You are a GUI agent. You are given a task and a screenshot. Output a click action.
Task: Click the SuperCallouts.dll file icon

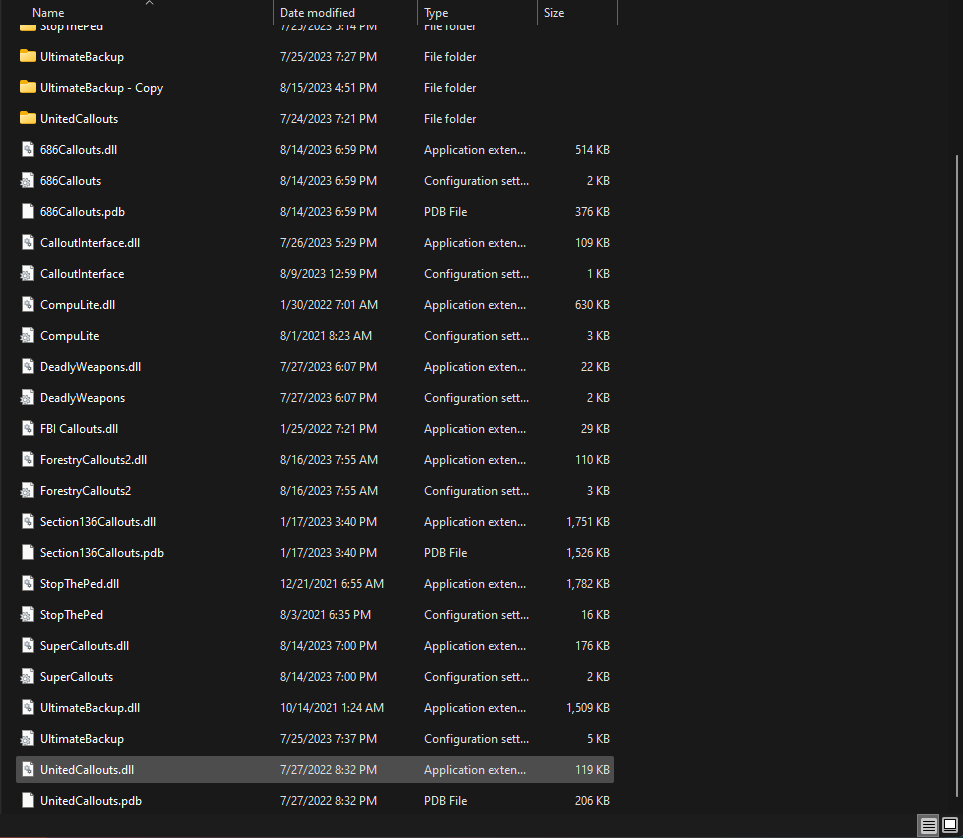click(x=28, y=646)
